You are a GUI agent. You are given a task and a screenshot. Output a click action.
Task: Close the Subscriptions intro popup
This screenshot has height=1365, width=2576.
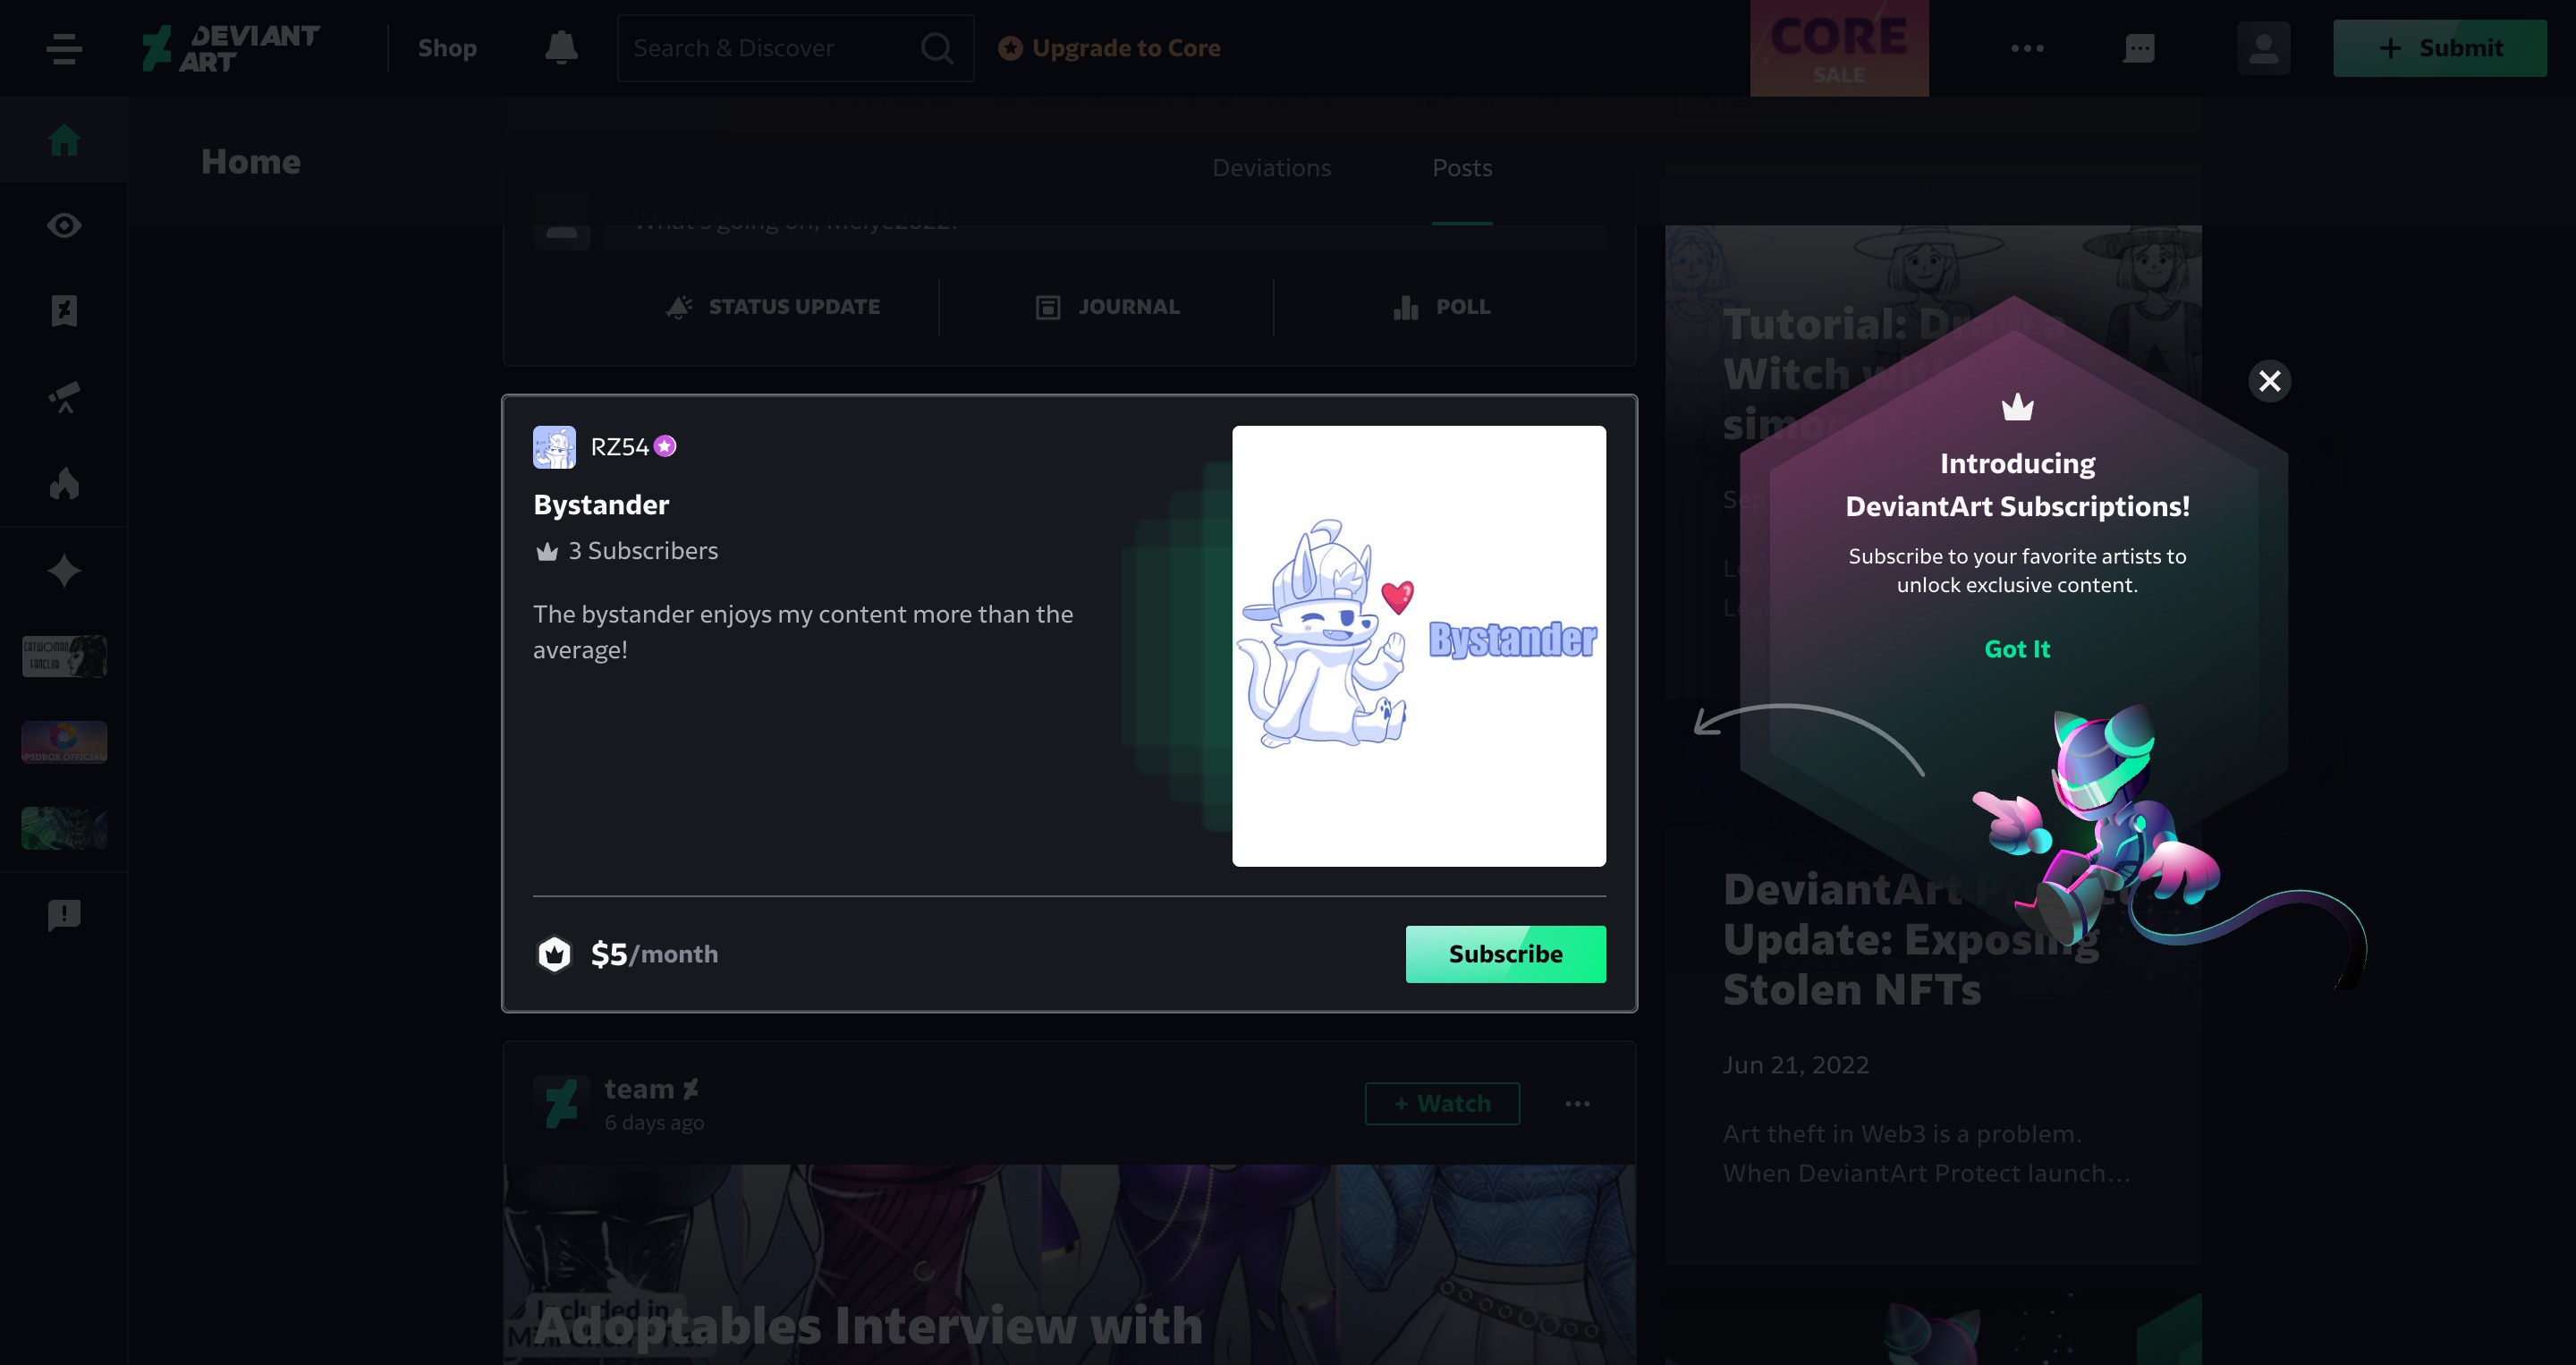pos(2270,381)
